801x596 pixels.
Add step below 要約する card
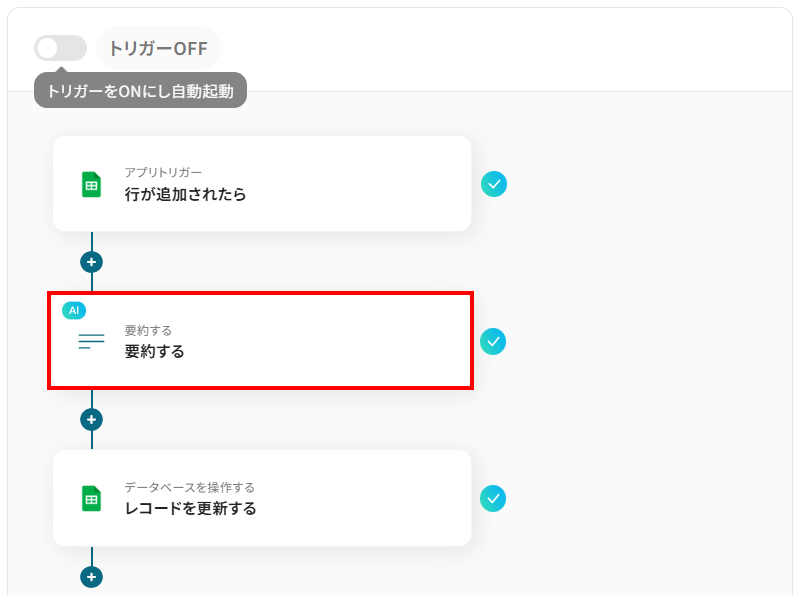92,420
